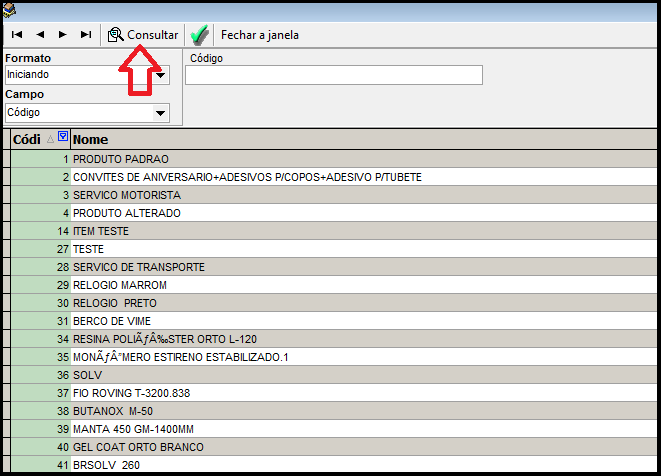Click the Consultar button label
Screen dimensions: 661x476
point(152,35)
